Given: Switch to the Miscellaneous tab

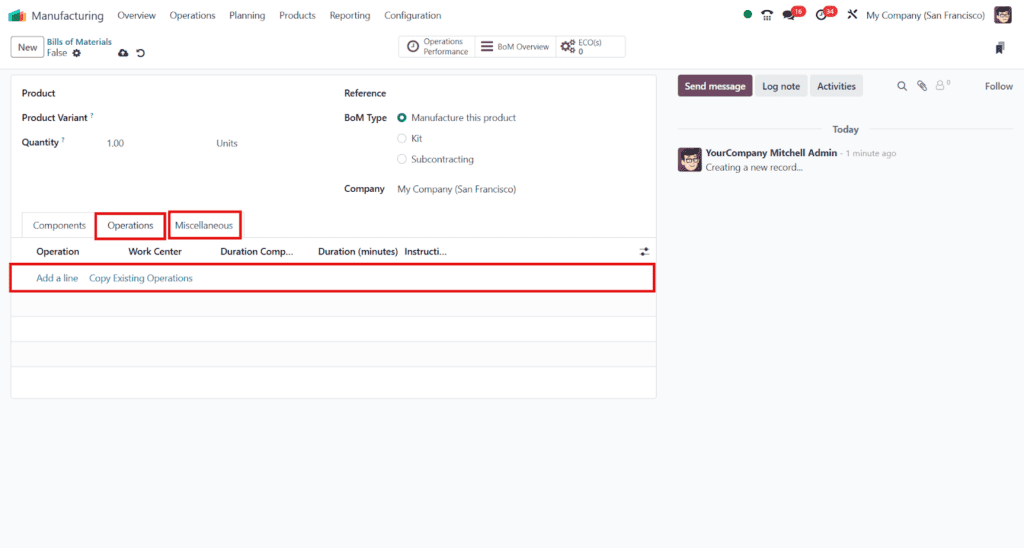Looking at the screenshot, I should point(204,225).
